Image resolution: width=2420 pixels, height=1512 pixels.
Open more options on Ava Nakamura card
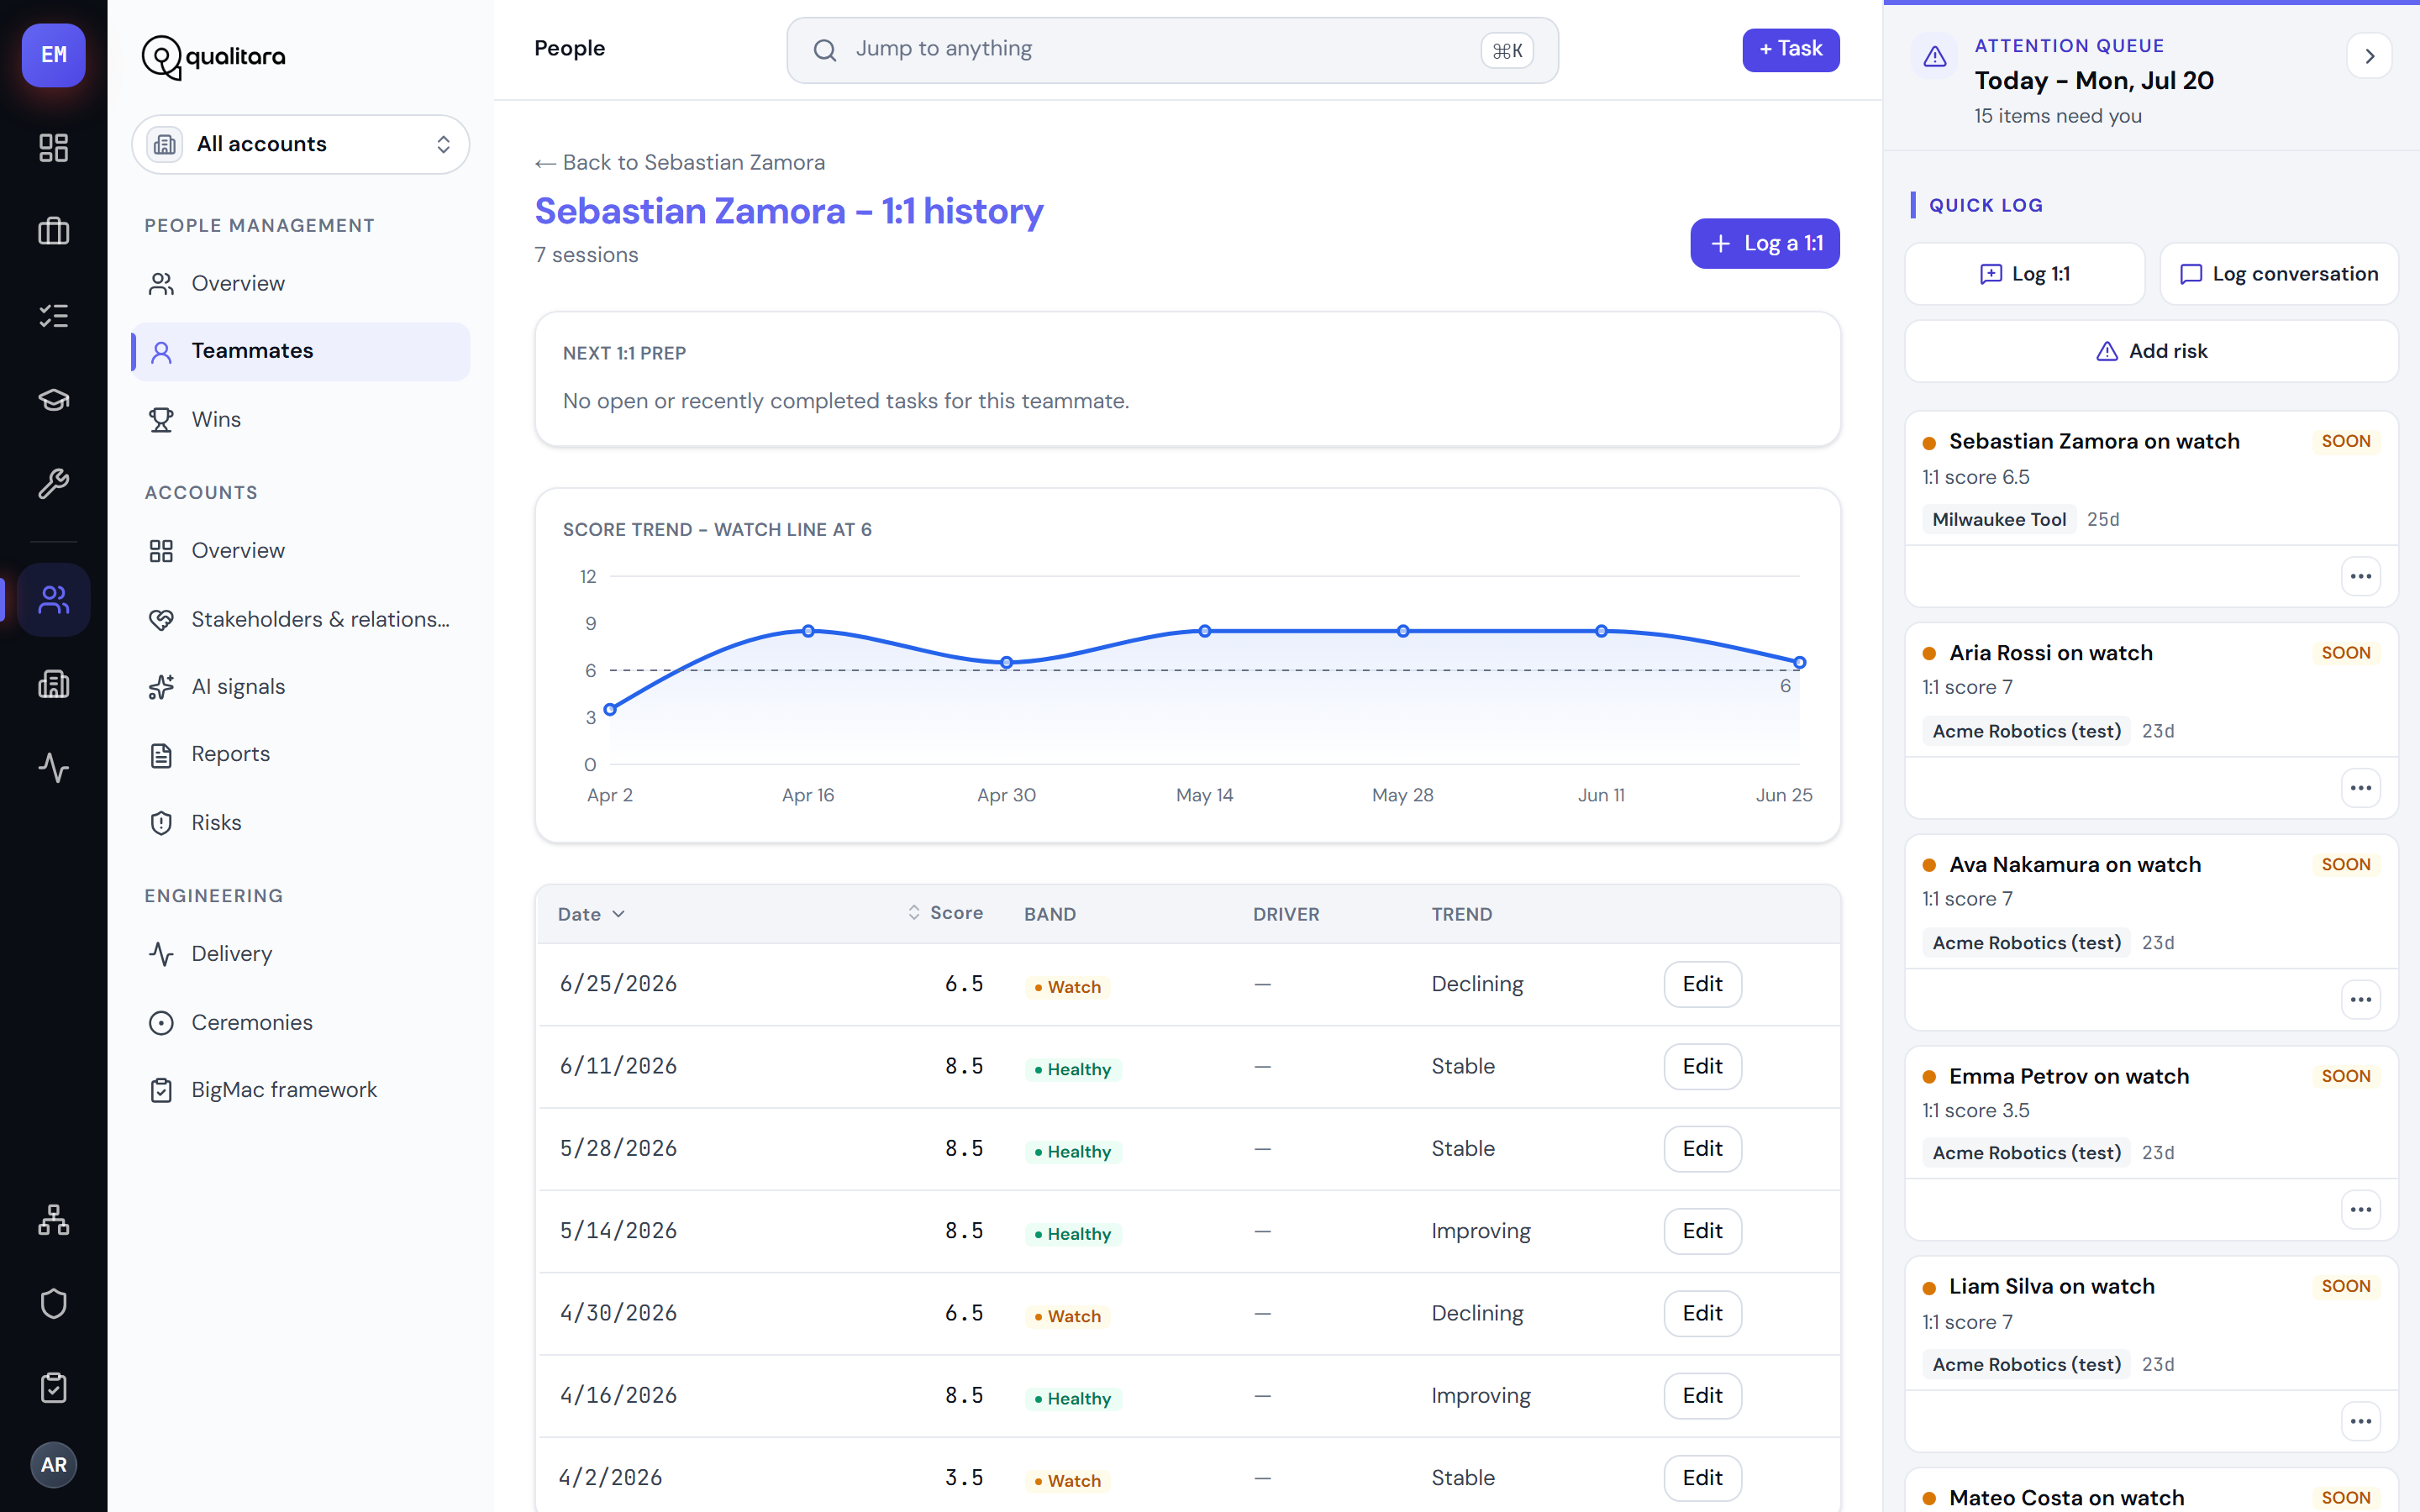(x=2361, y=1000)
